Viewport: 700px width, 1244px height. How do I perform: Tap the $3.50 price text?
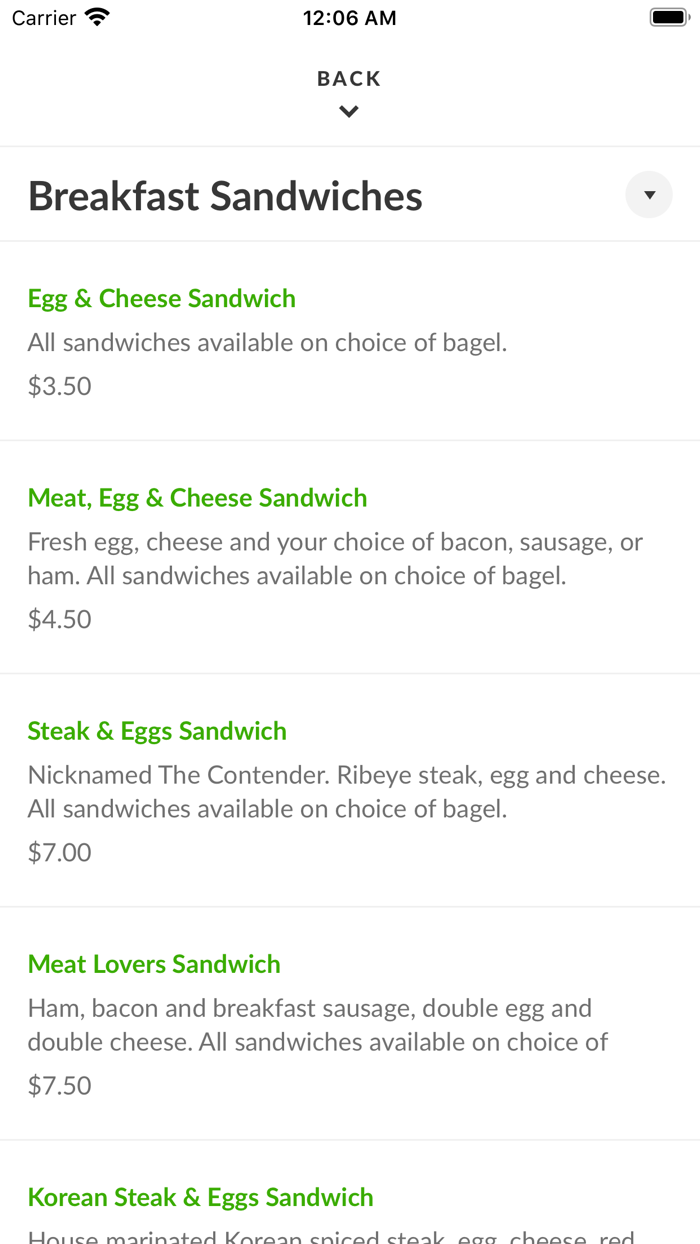click(59, 386)
